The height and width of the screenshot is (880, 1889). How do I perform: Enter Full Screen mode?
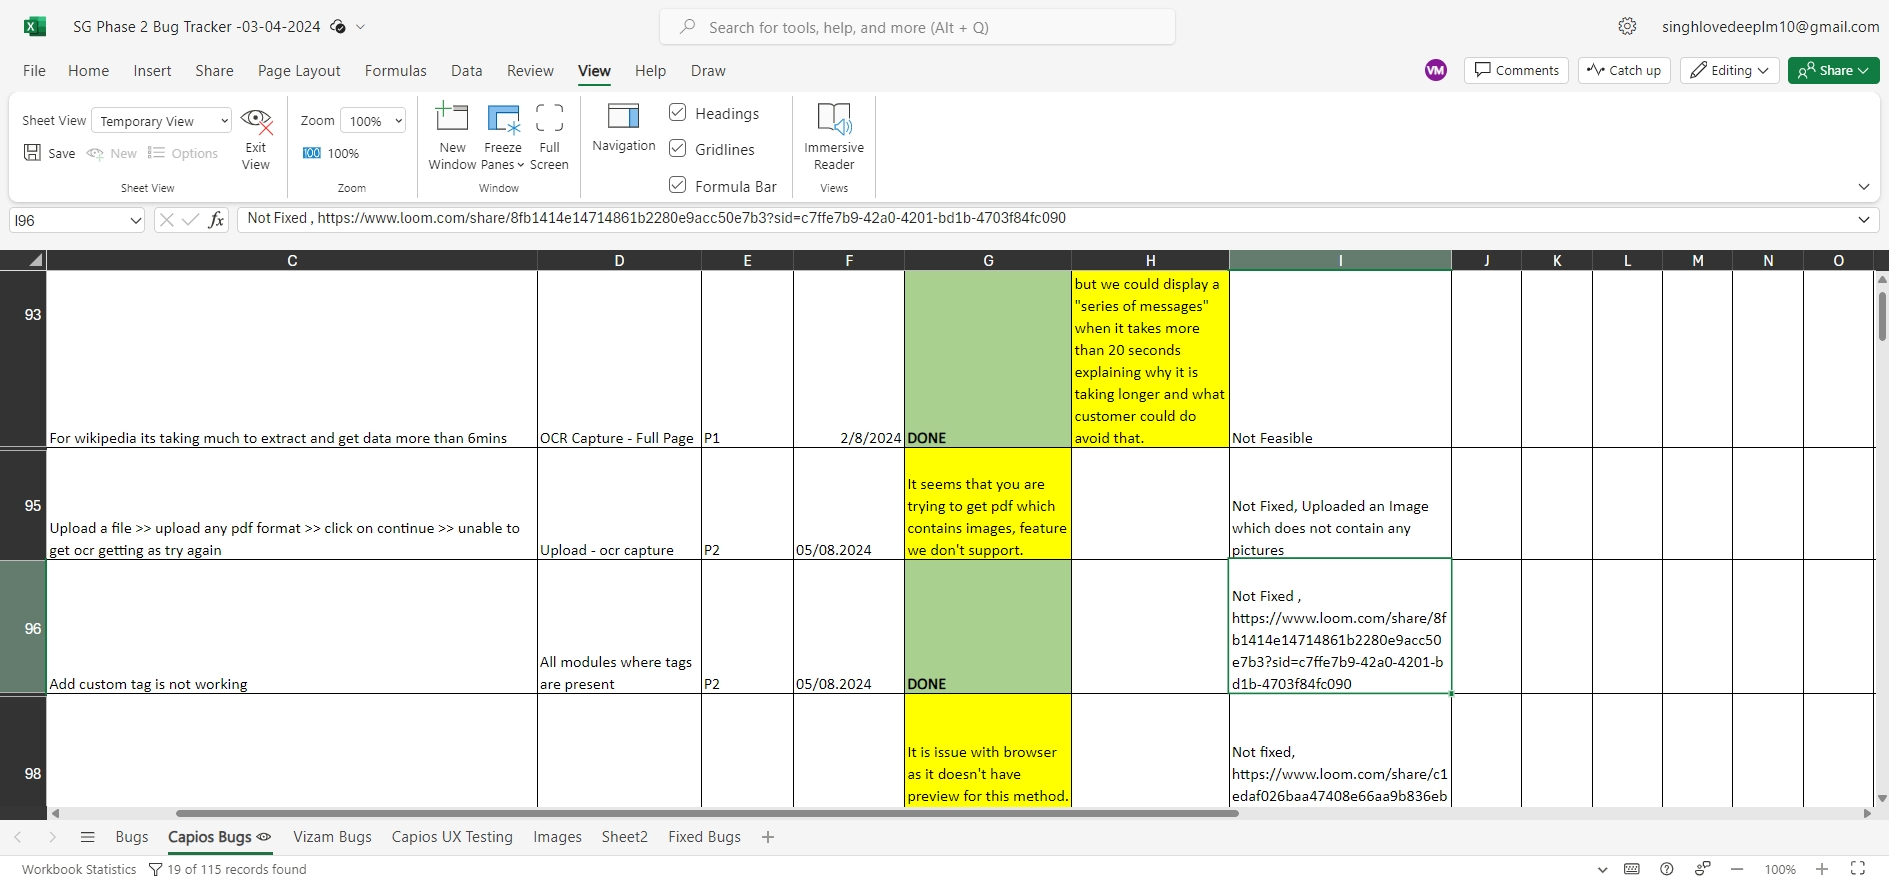(x=549, y=138)
